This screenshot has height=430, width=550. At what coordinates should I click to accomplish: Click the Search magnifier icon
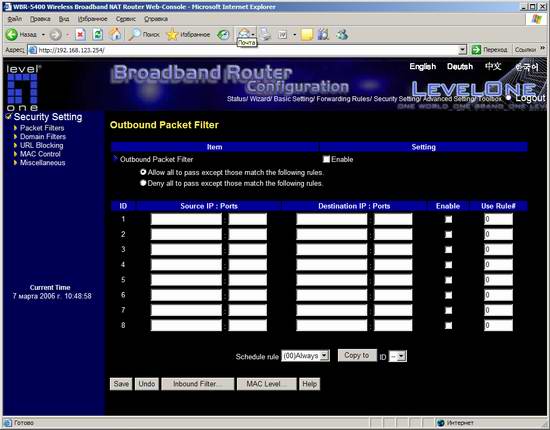click(x=134, y=34)
